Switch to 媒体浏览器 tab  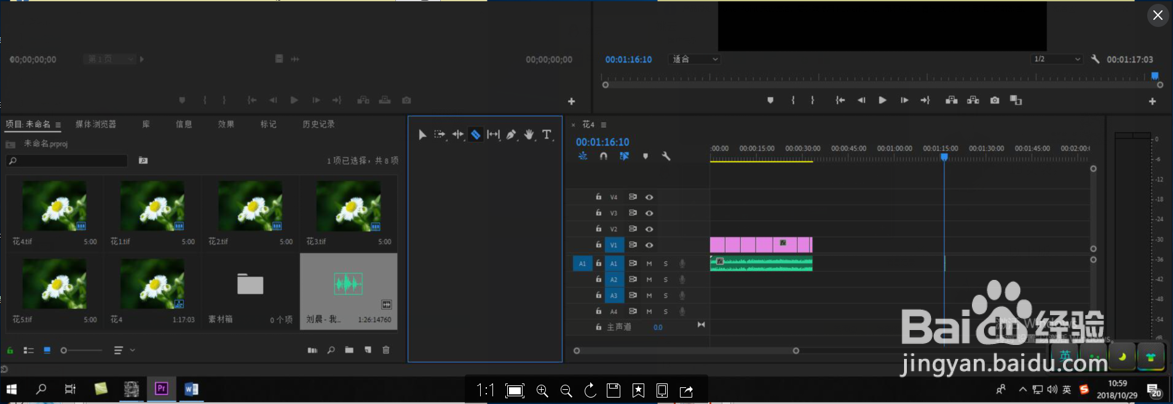coord(96,124)
